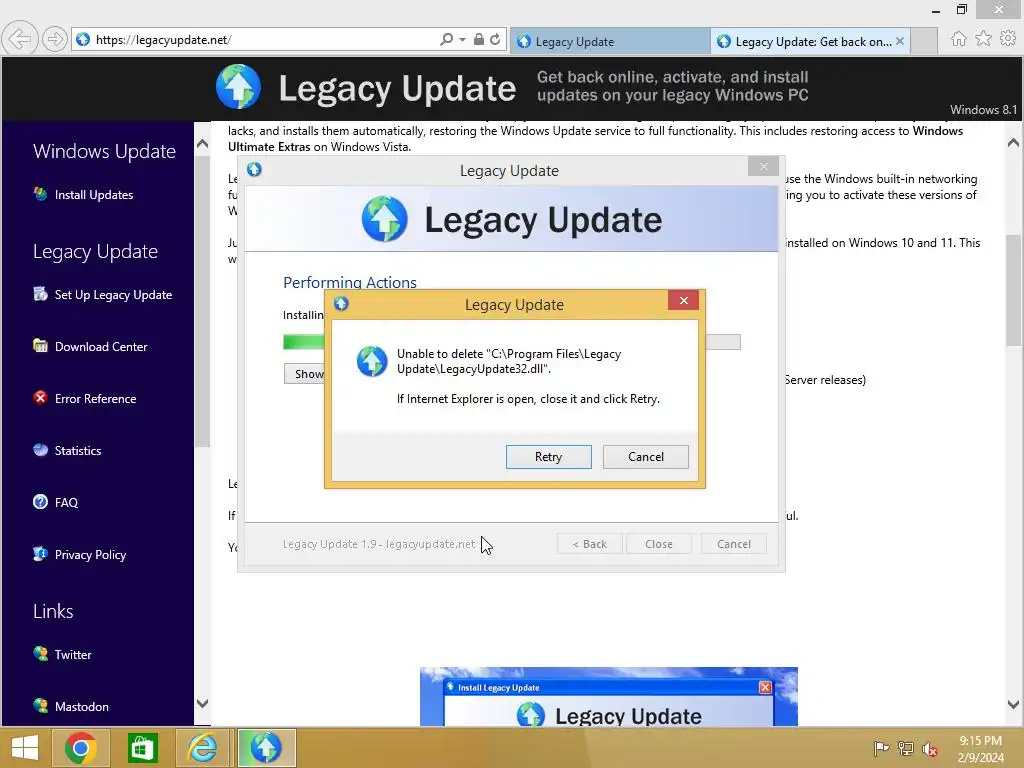Close the Legacy Update: Get back on tab
Viewport: 1024px width, 768px height.
coord(900,41)
